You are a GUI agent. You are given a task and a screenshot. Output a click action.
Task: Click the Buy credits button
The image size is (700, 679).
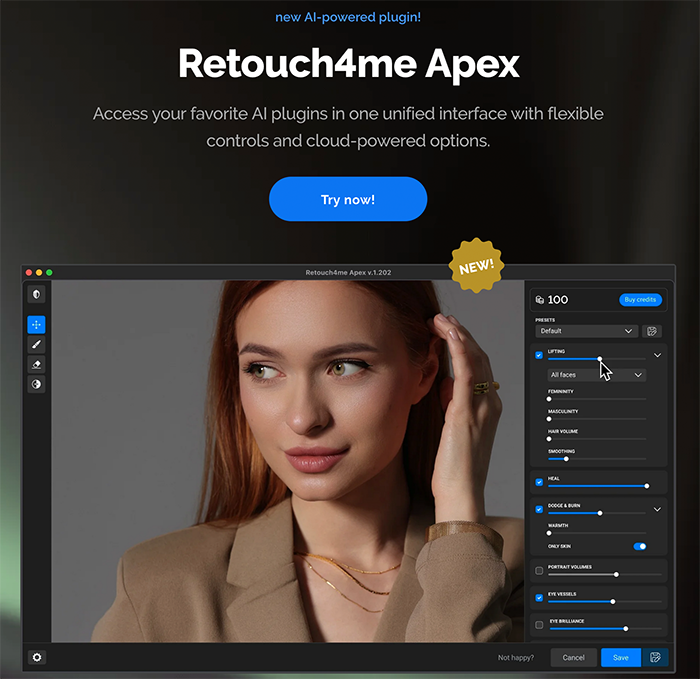(640, 300)
